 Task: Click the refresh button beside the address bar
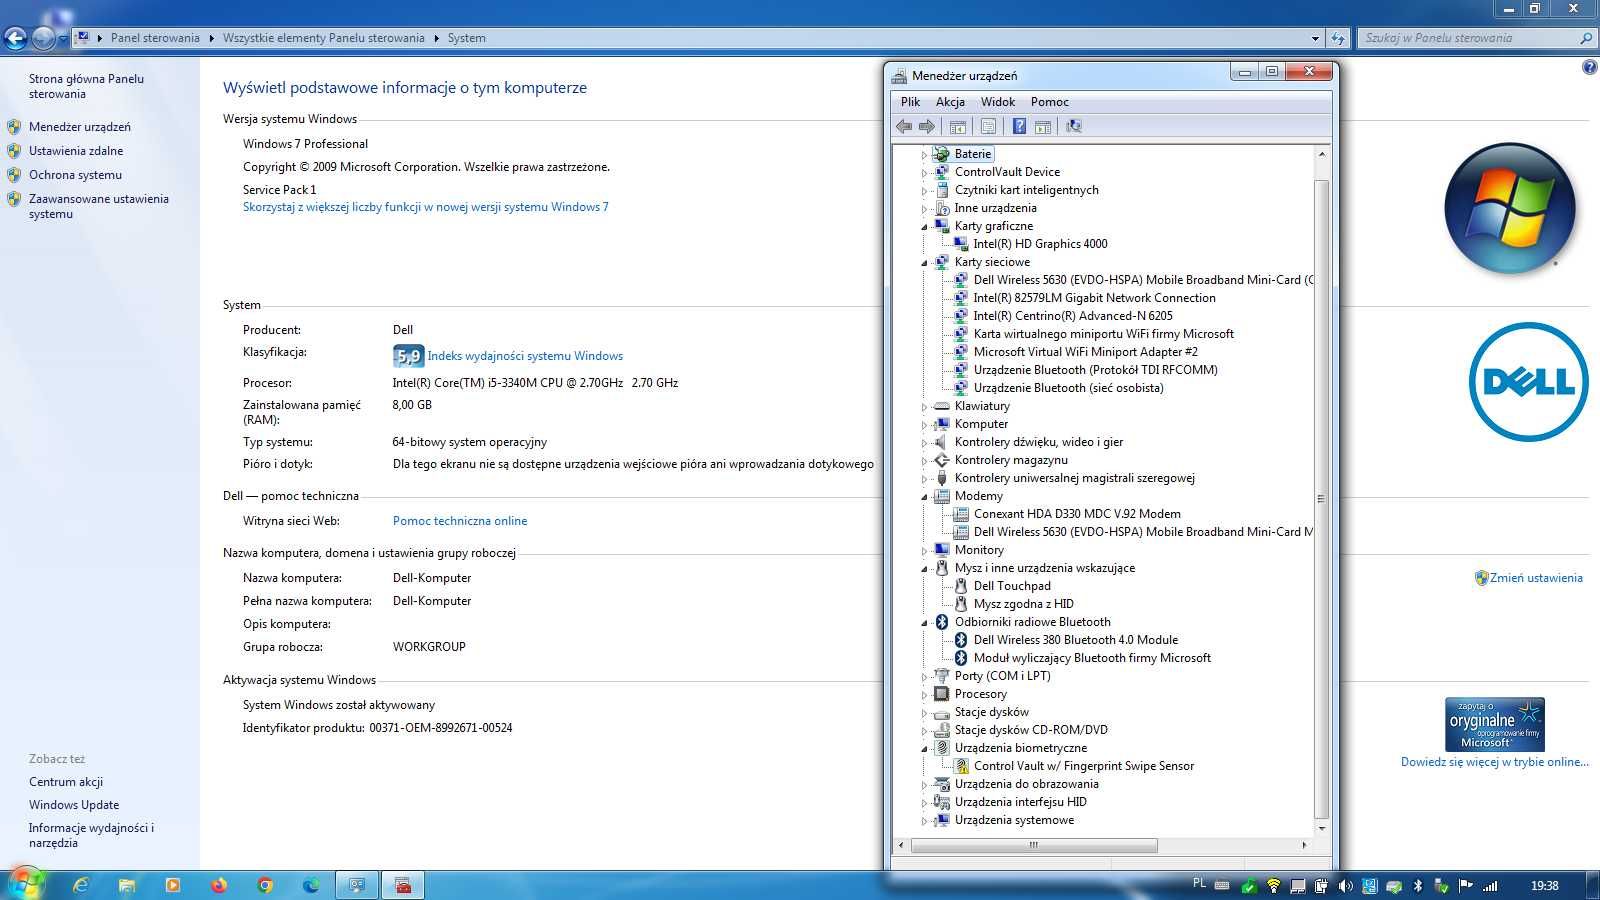pos(1338,38)
